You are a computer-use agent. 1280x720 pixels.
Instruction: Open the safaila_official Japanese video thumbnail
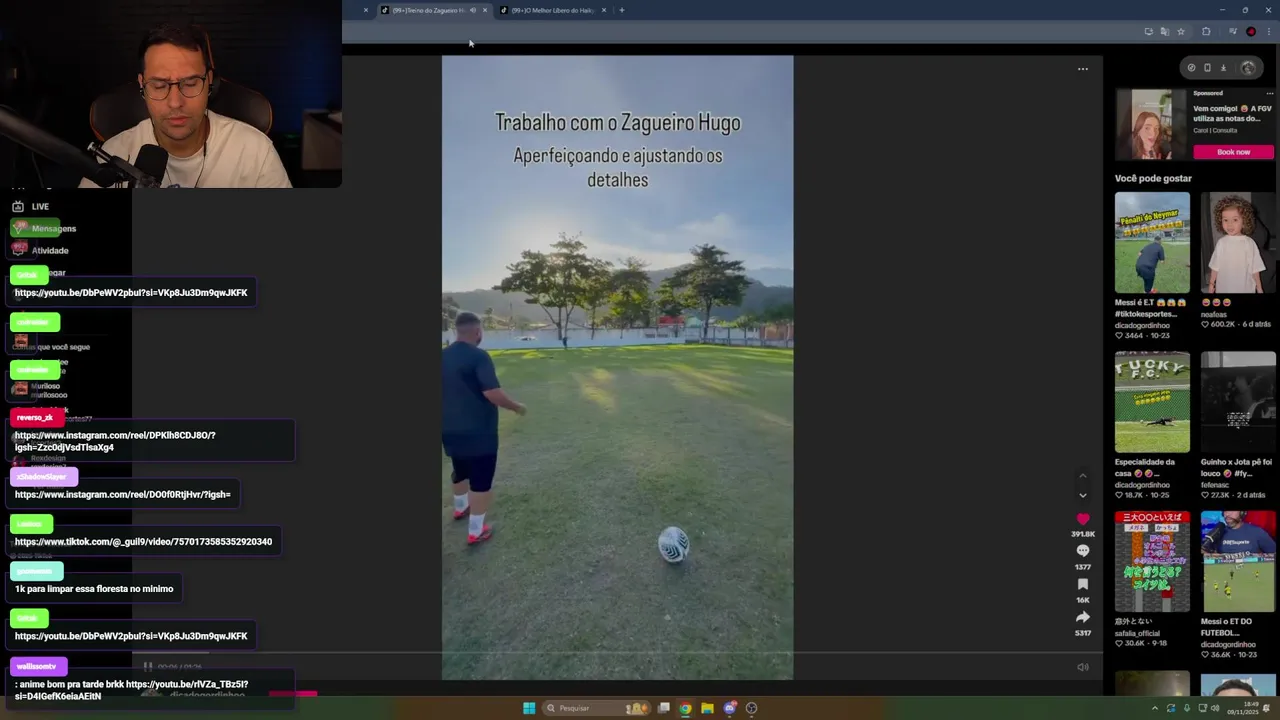point(1152,561)
